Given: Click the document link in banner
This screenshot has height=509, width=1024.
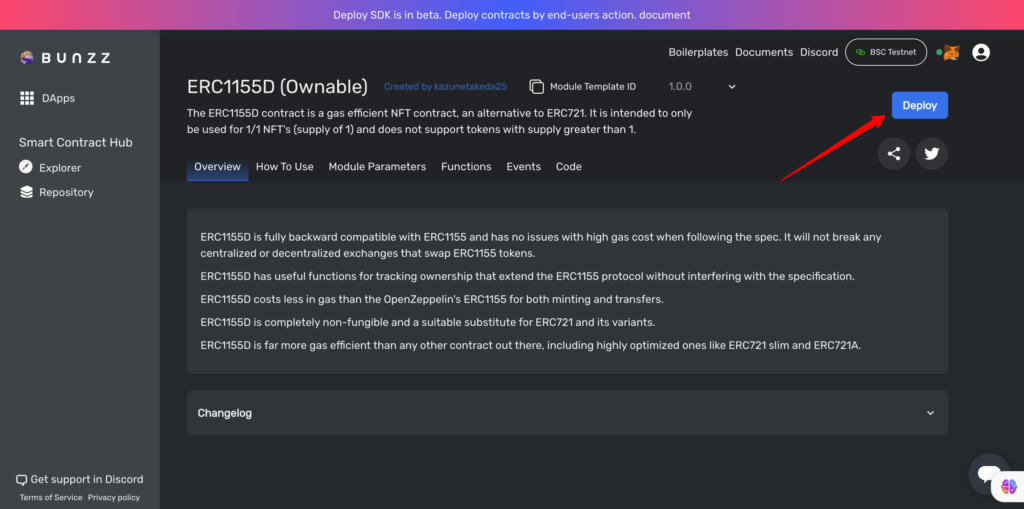Looking at the screenshot, I should point(665,15).
